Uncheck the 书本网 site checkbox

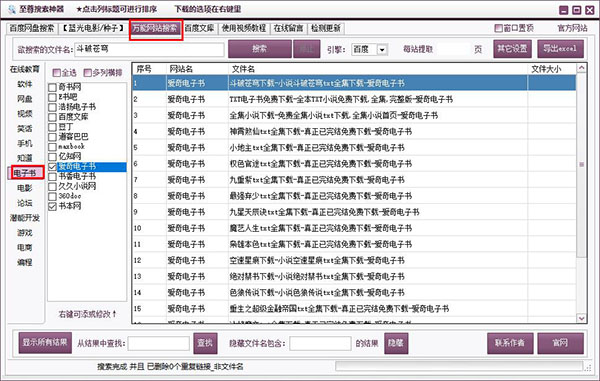(x=52, y=206)
